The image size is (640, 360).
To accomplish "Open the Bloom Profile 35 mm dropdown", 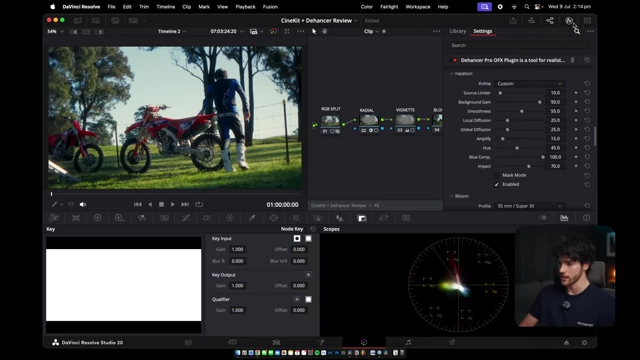I will tap(529, 206).
